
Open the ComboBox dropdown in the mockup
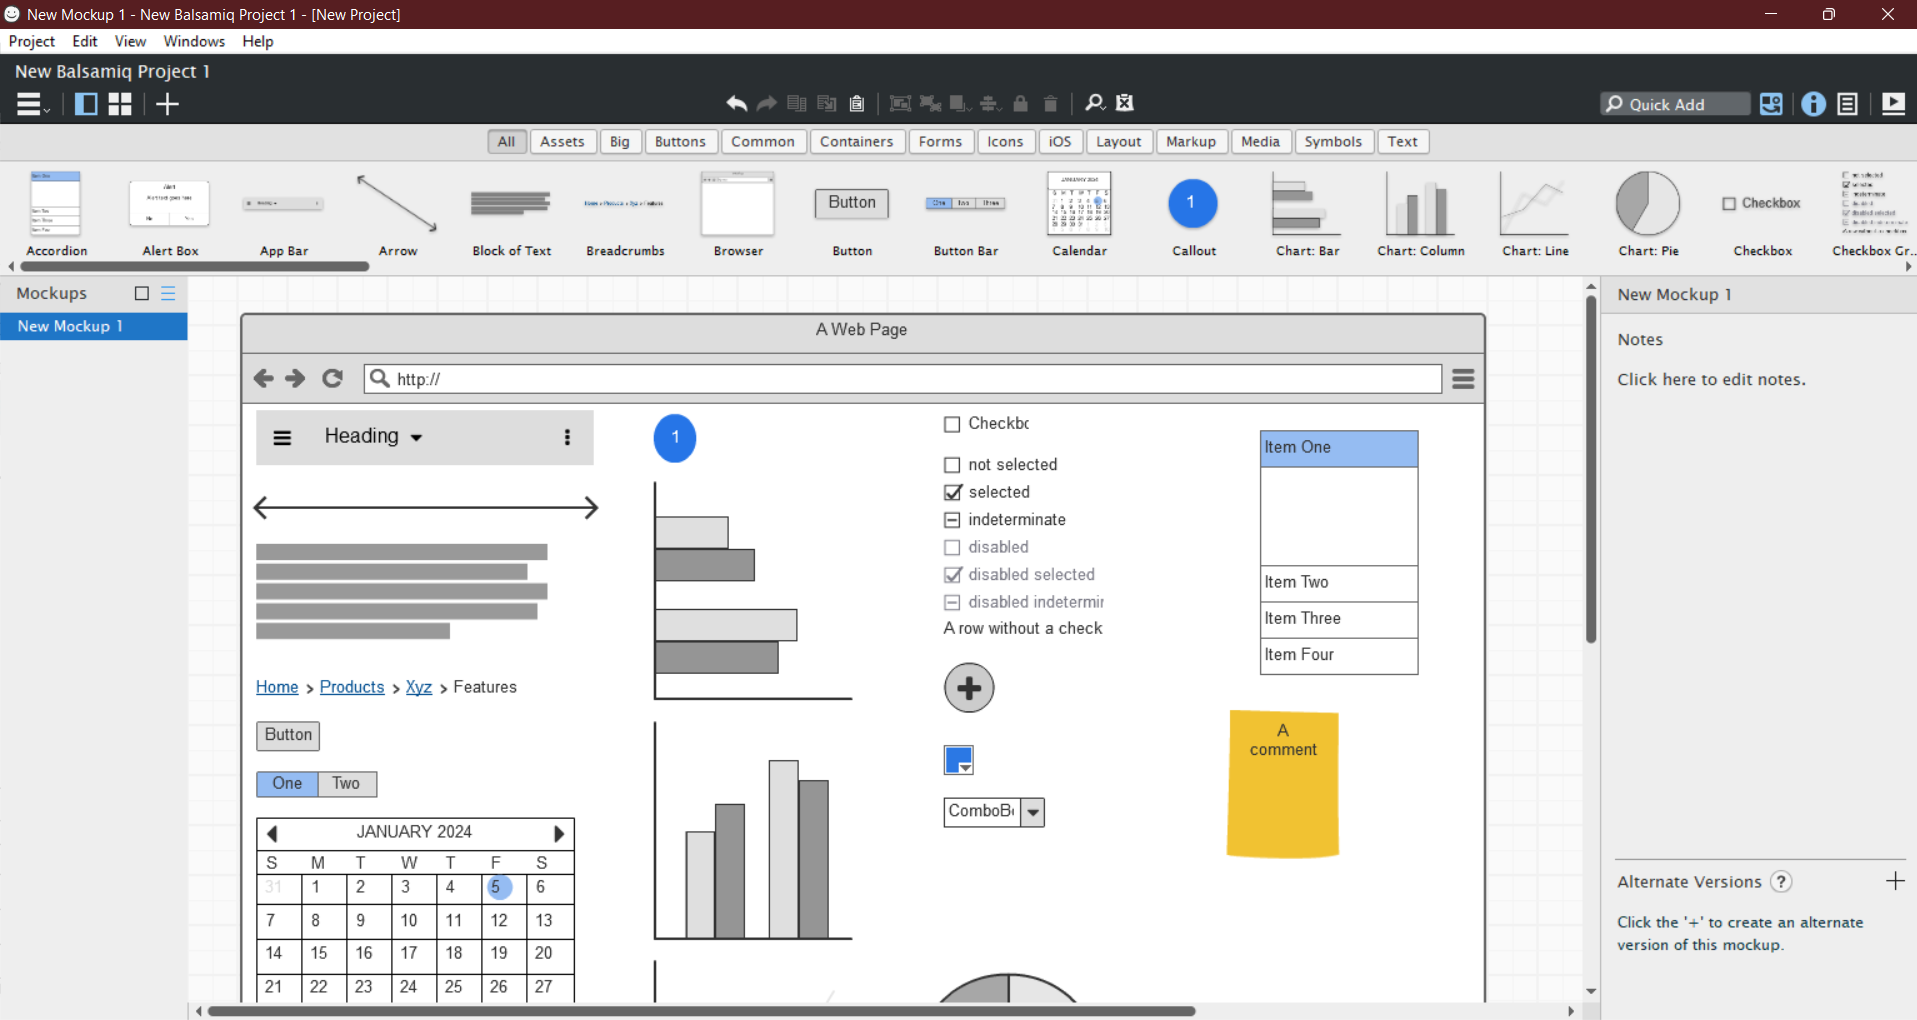tap(1033, 812)
